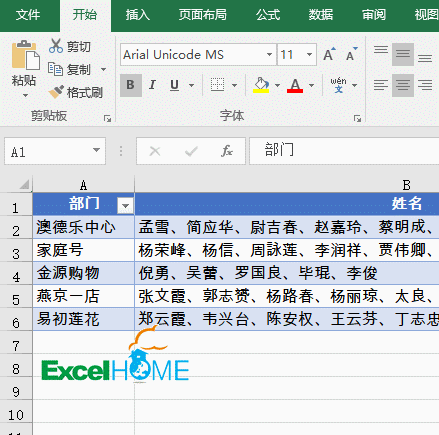Expand the phonetic guide dropdown arrow

point(354,86)
